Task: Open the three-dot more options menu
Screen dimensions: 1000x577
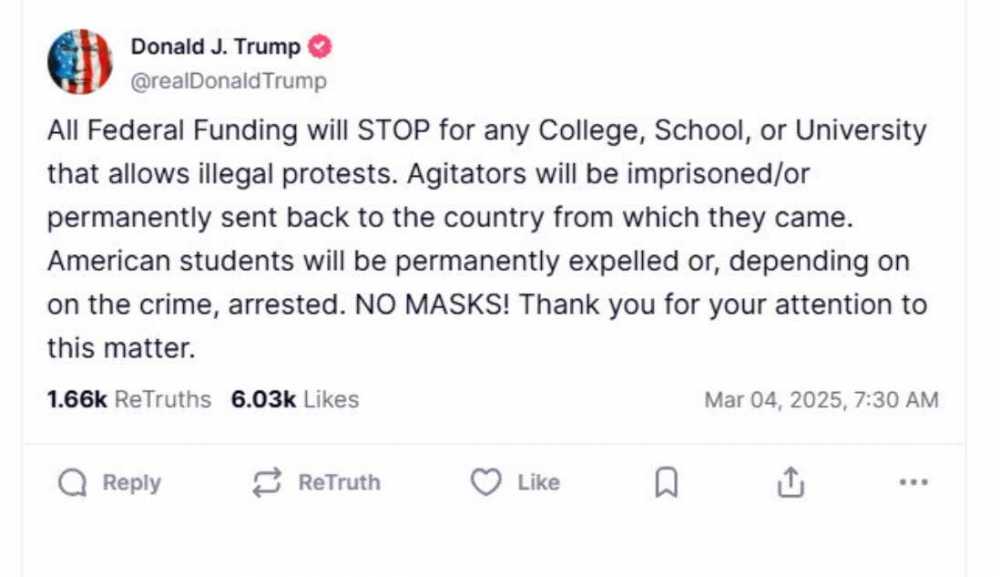Action: [913, 483]
